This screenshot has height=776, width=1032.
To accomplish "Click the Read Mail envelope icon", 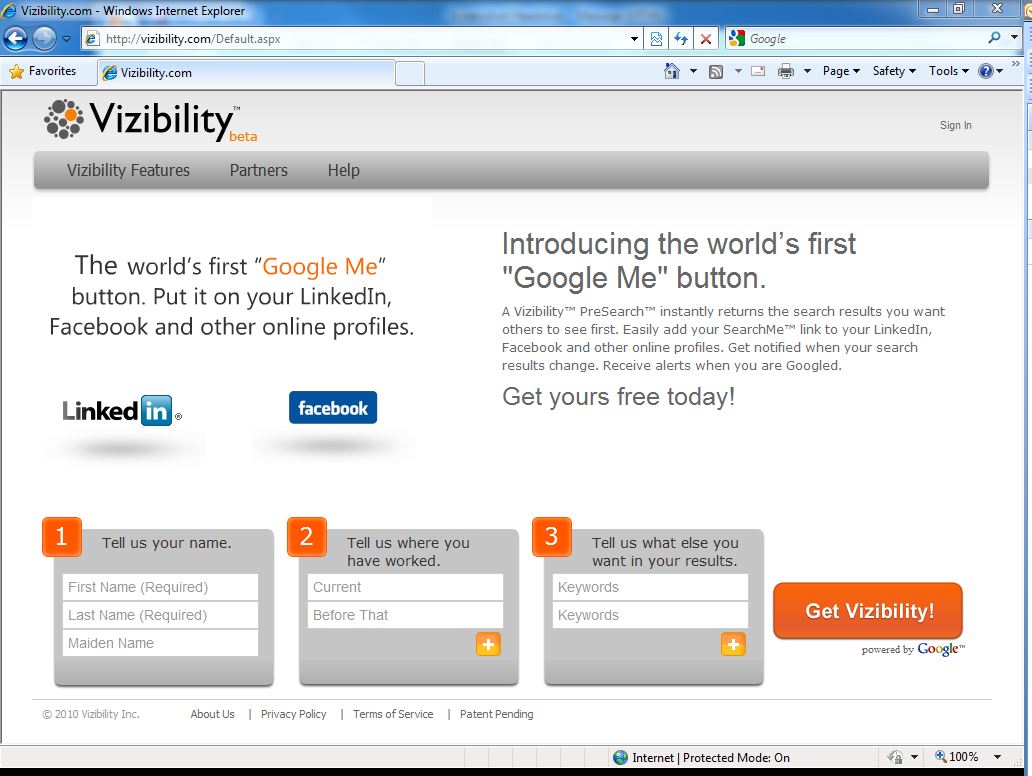I will pyautogui.click(x=758, y=71).
